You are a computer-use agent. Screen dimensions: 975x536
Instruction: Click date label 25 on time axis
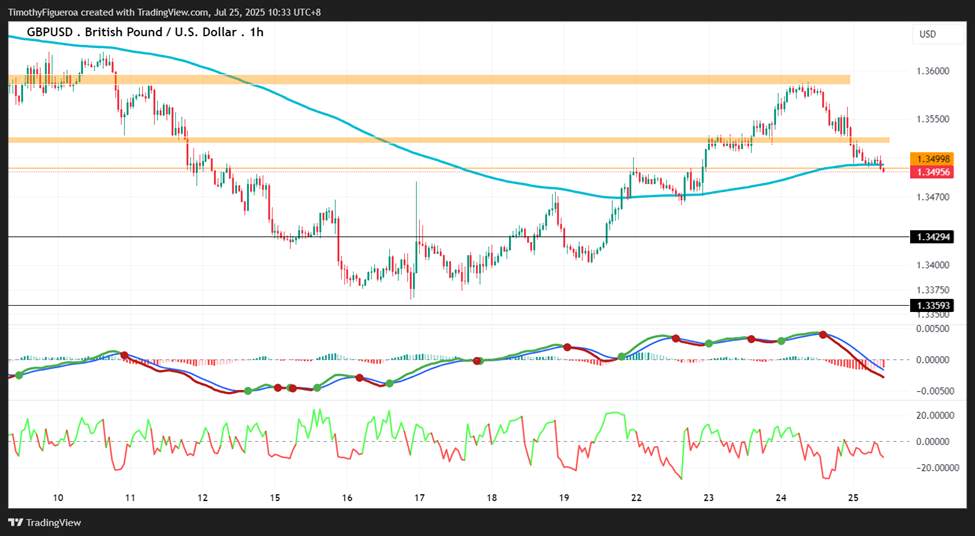pos(853,498)
